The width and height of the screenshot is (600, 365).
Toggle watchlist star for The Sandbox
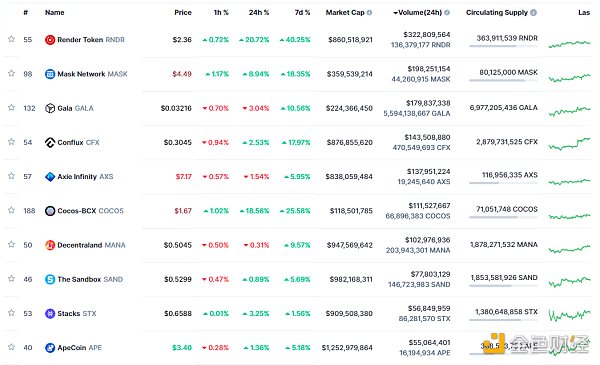11,279
